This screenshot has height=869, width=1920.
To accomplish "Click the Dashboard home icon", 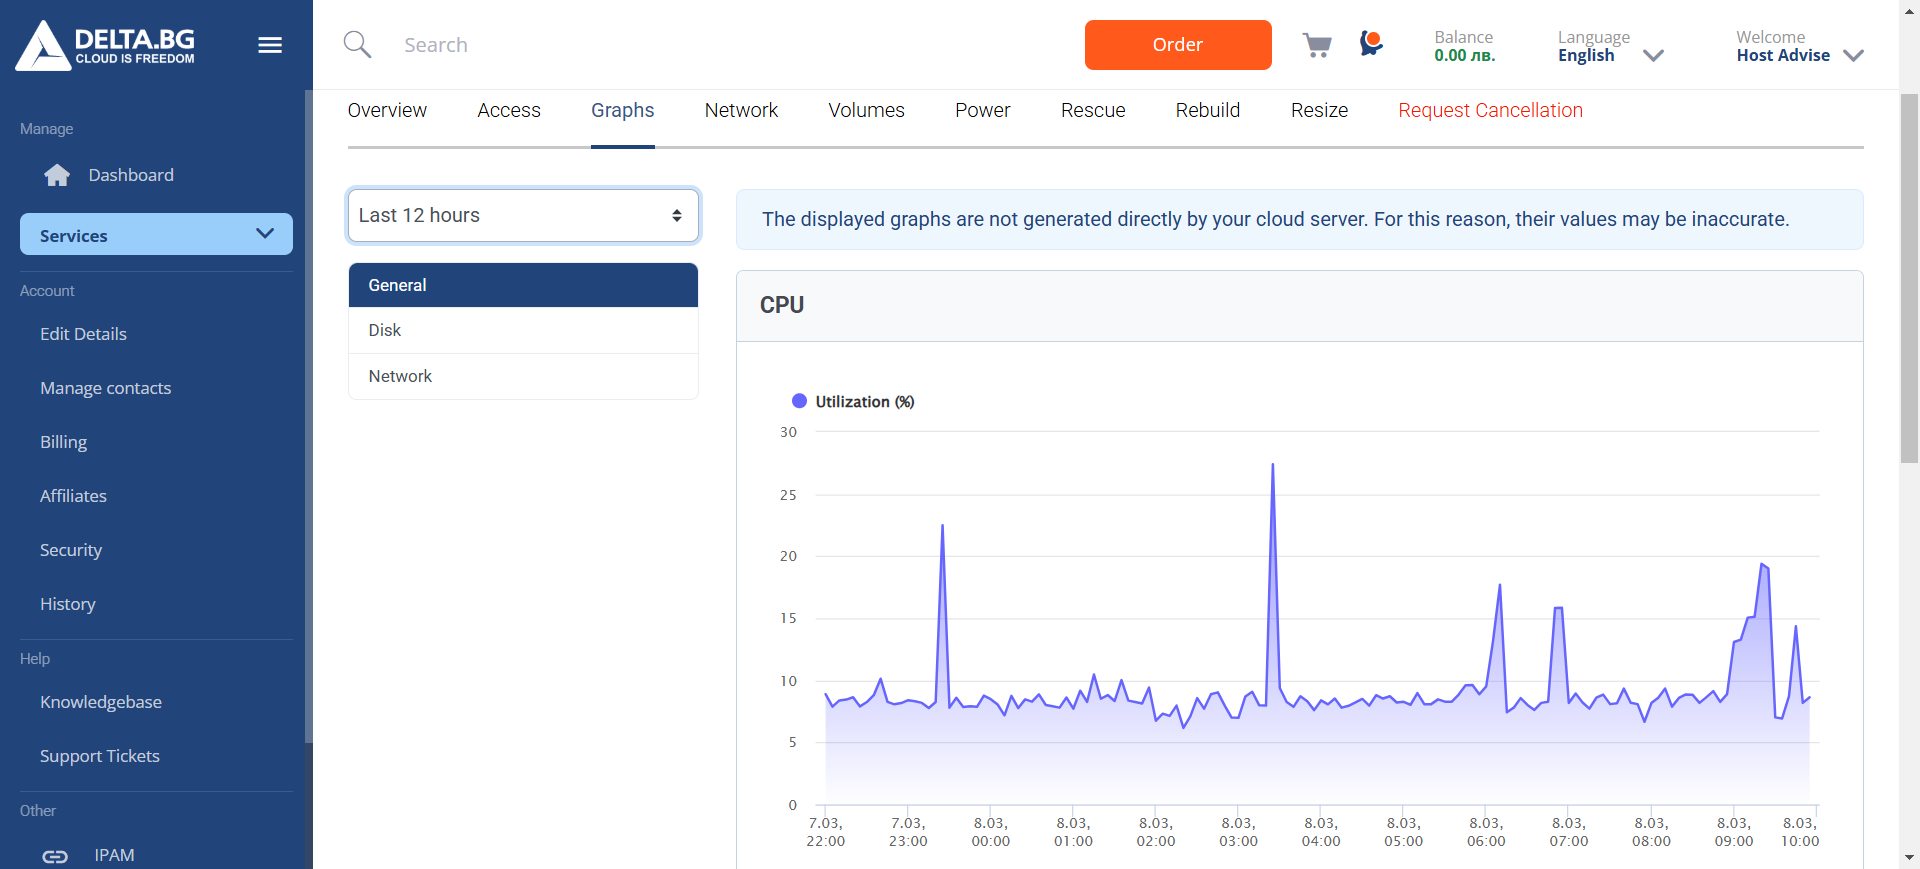I will (x=57, y=175).
